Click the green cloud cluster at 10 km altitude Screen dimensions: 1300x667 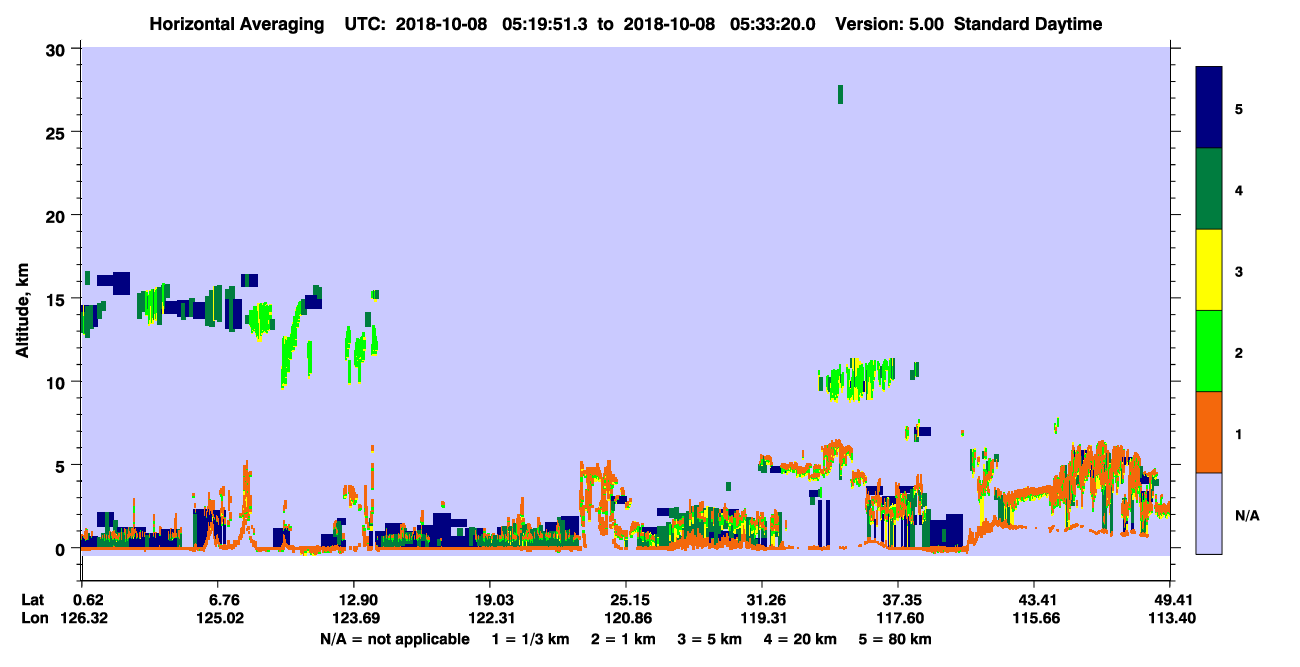tap(857, 380)
